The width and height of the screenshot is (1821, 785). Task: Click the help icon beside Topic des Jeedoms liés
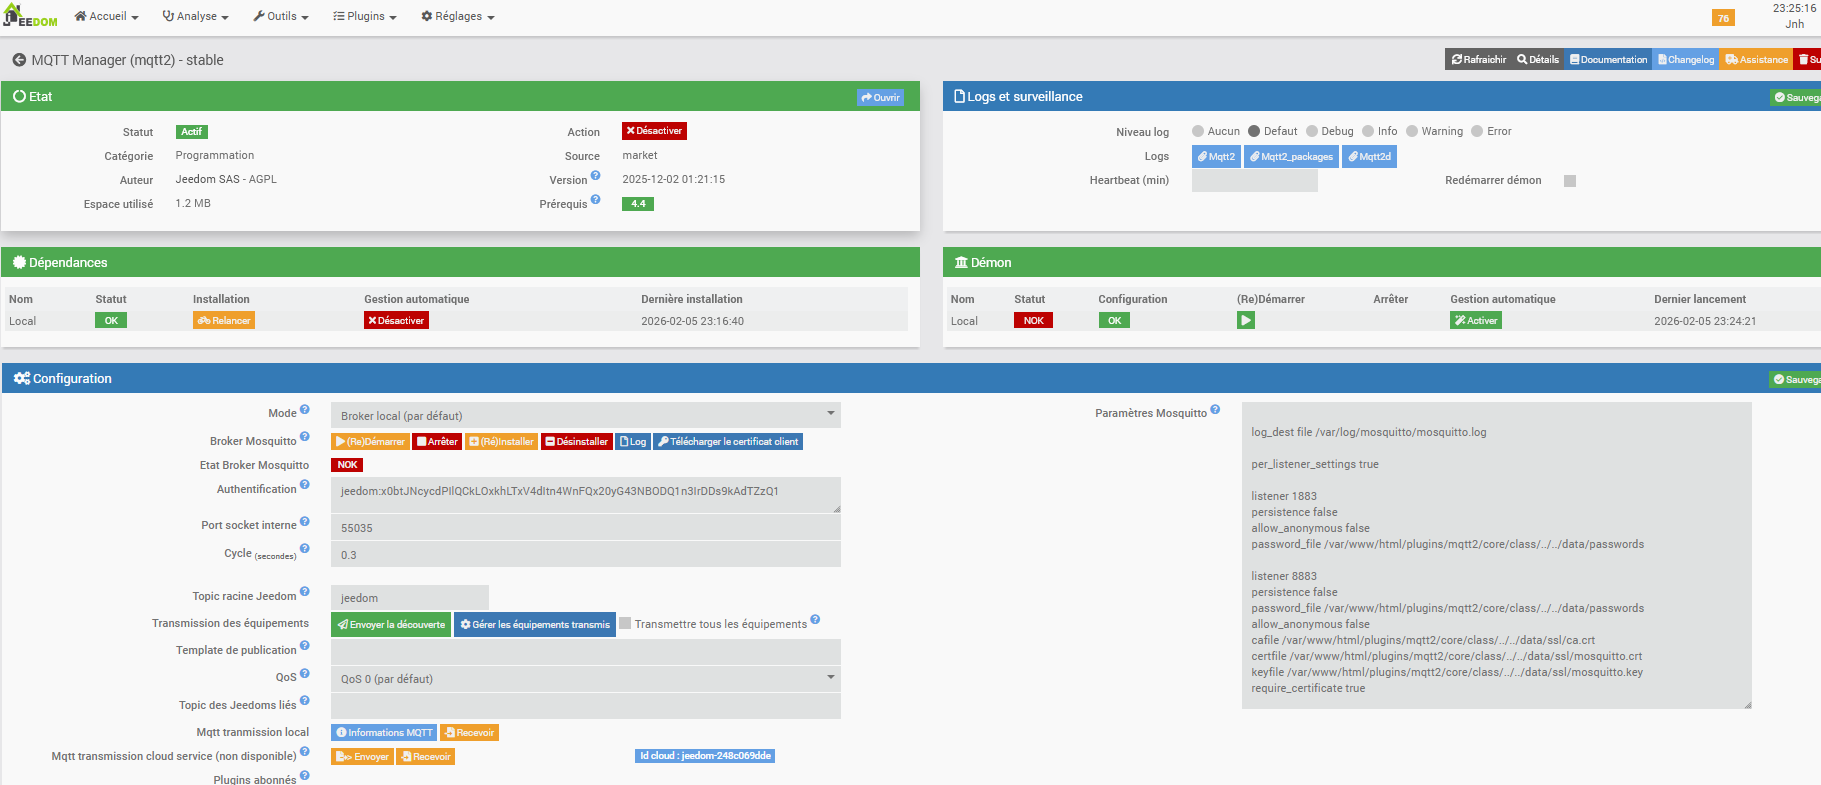[305, 701]
